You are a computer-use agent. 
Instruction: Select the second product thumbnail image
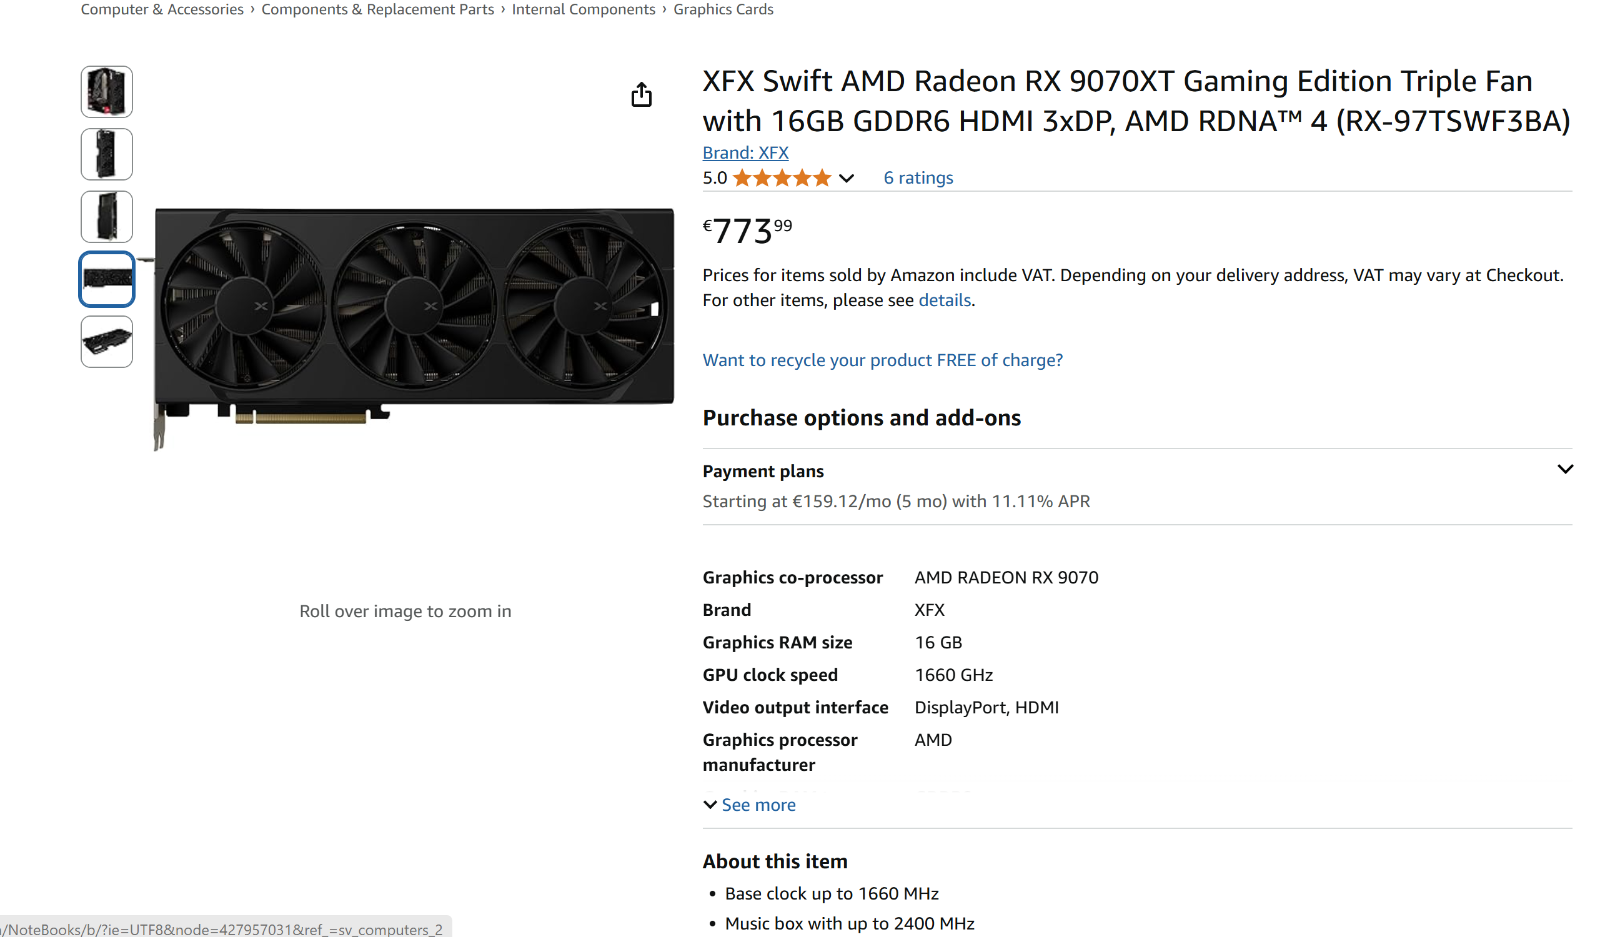(107, 154)
